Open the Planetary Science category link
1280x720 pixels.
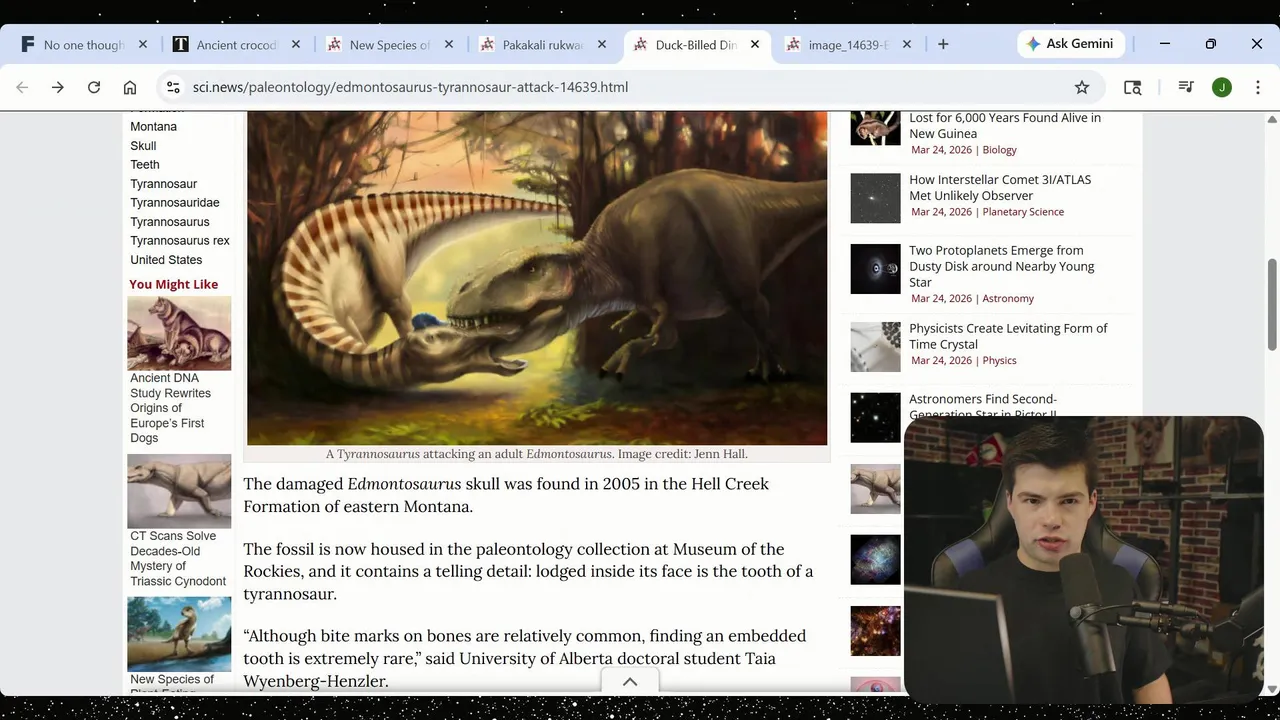pos(1023,212)
